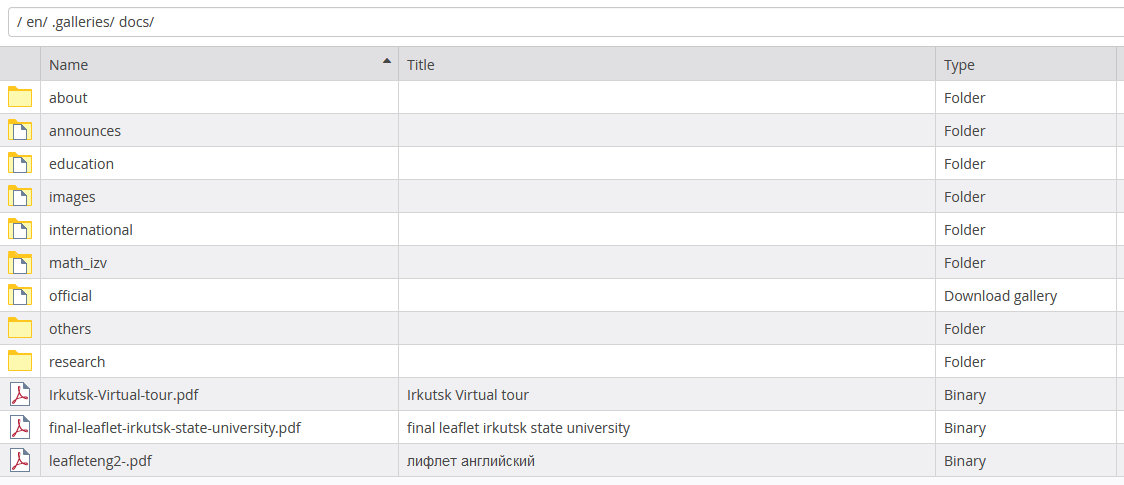Click the 'official' download gallery icon
The height and width of the screenshot is (485, 1124).
coord(20,295)
